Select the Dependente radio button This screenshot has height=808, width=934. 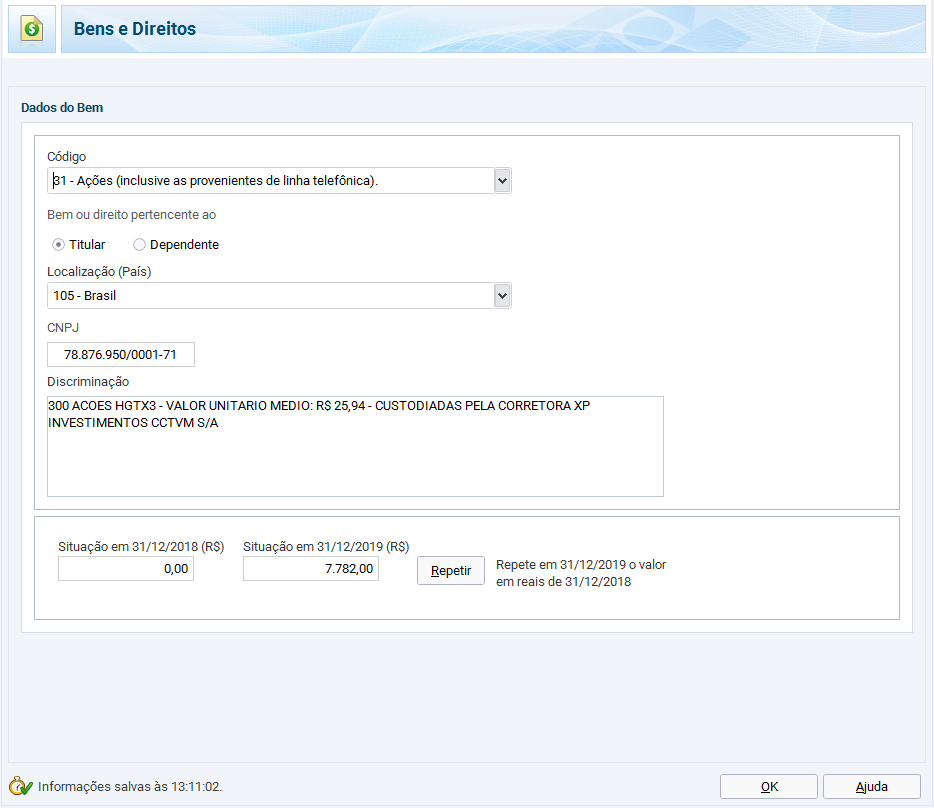pos(140,245)
